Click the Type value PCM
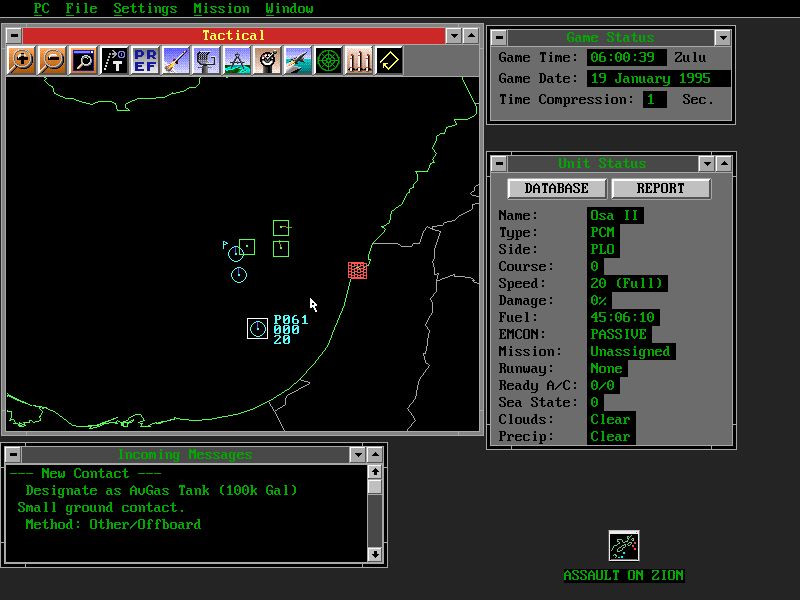 coord(603,232)
